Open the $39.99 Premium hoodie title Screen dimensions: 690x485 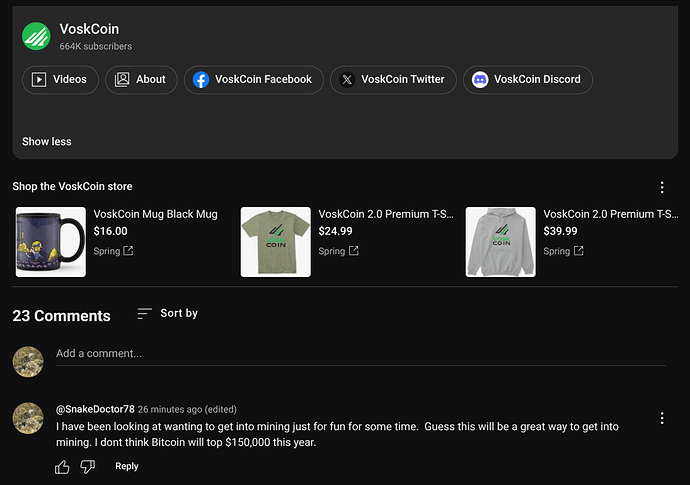click(611, 214)
